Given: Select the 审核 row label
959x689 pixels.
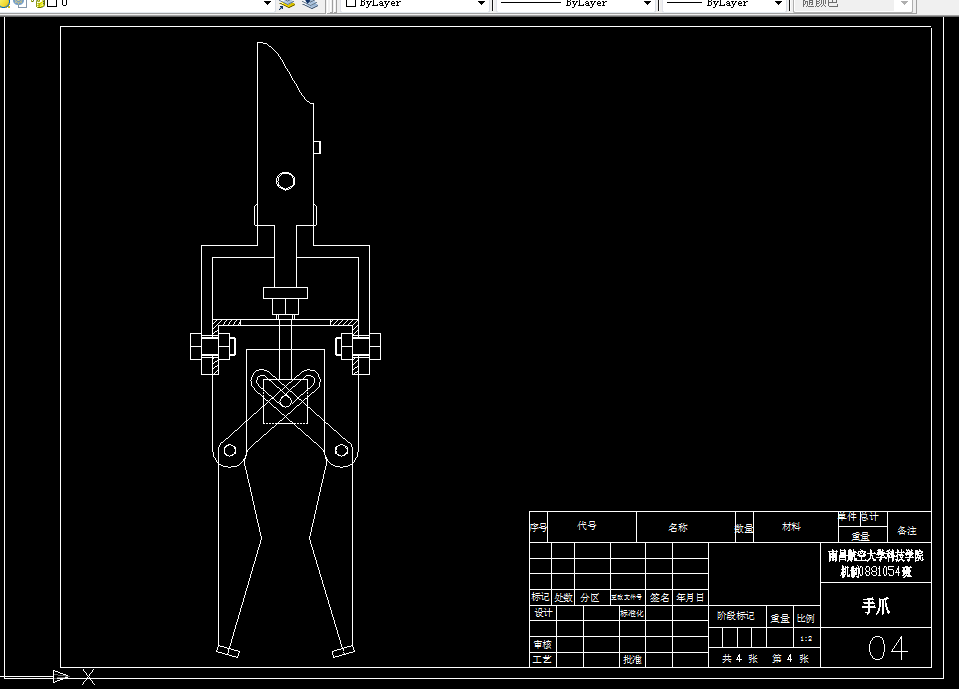Looking at the screenshot, I should (x=542, y=644).
